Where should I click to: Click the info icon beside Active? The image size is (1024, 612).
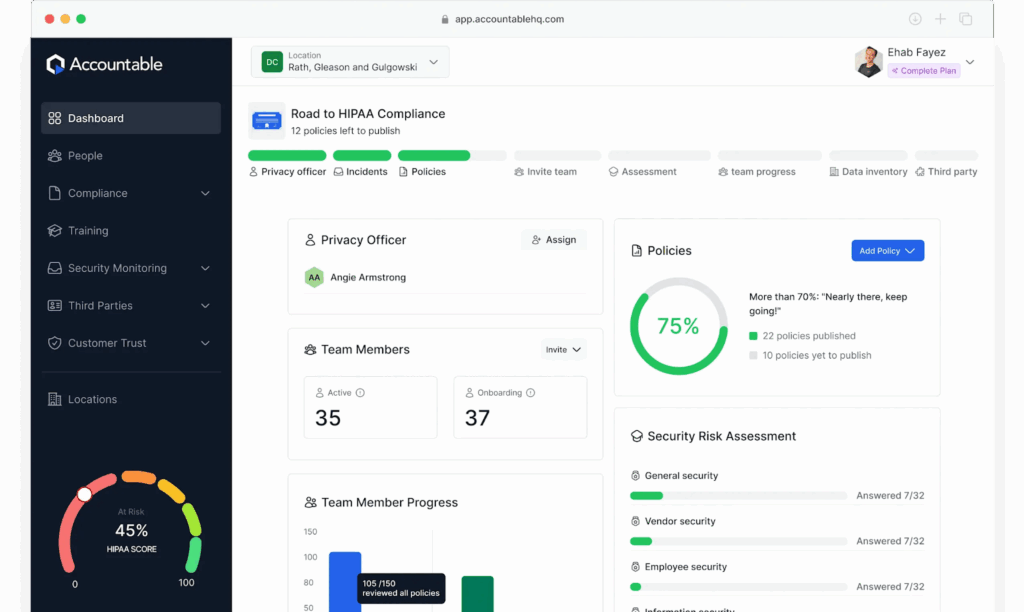[360, 393]
